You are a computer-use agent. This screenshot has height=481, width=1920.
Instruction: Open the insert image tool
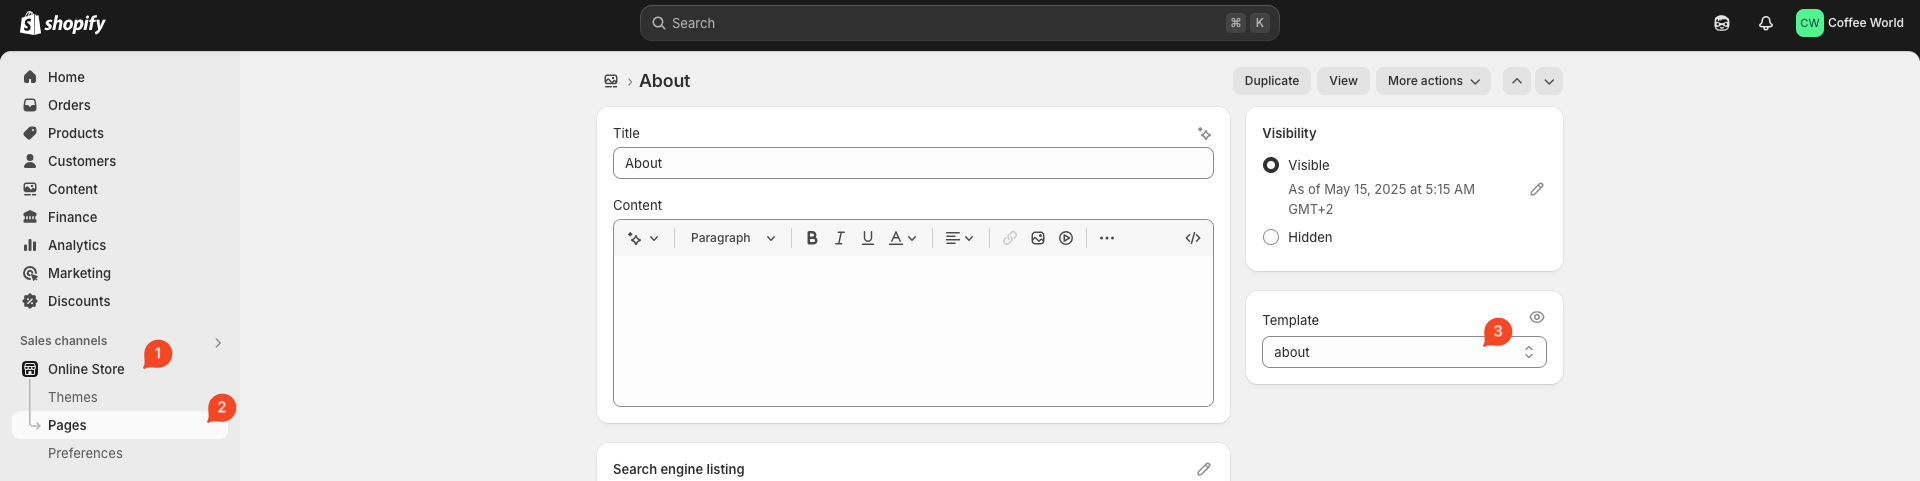point(1038,238)
